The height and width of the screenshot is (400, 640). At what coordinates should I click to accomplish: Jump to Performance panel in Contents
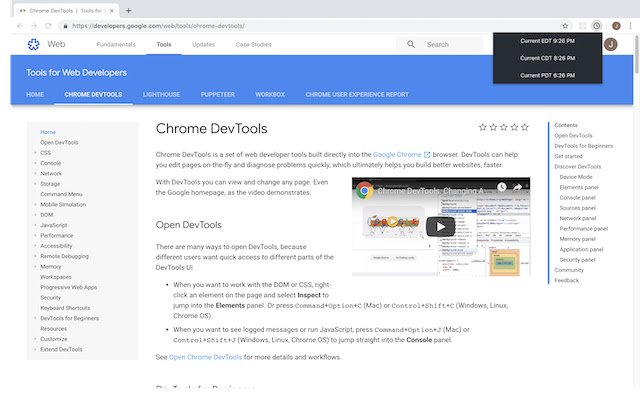tap(584, 229)
